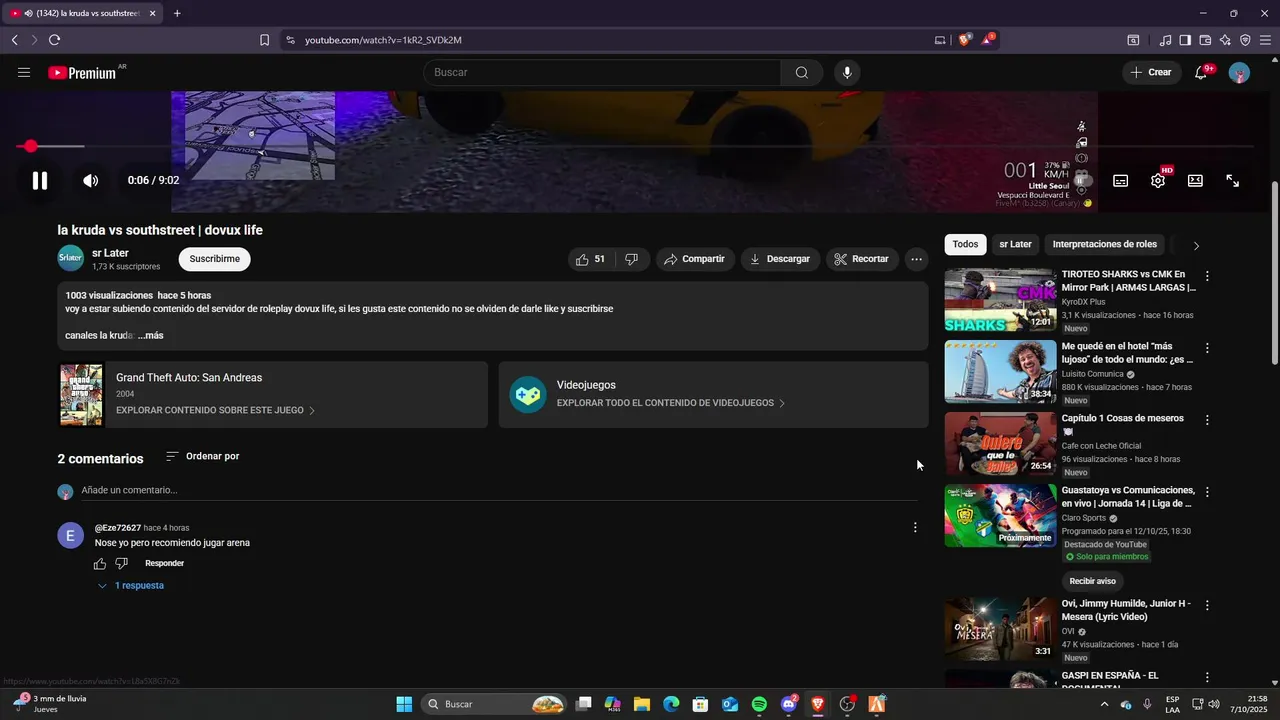The height and width of the screenshot is (720, 1280).
Task: Open TIROTEO SHARKS vs CMK video thumbnail
Action: (x=1000, y=300)
